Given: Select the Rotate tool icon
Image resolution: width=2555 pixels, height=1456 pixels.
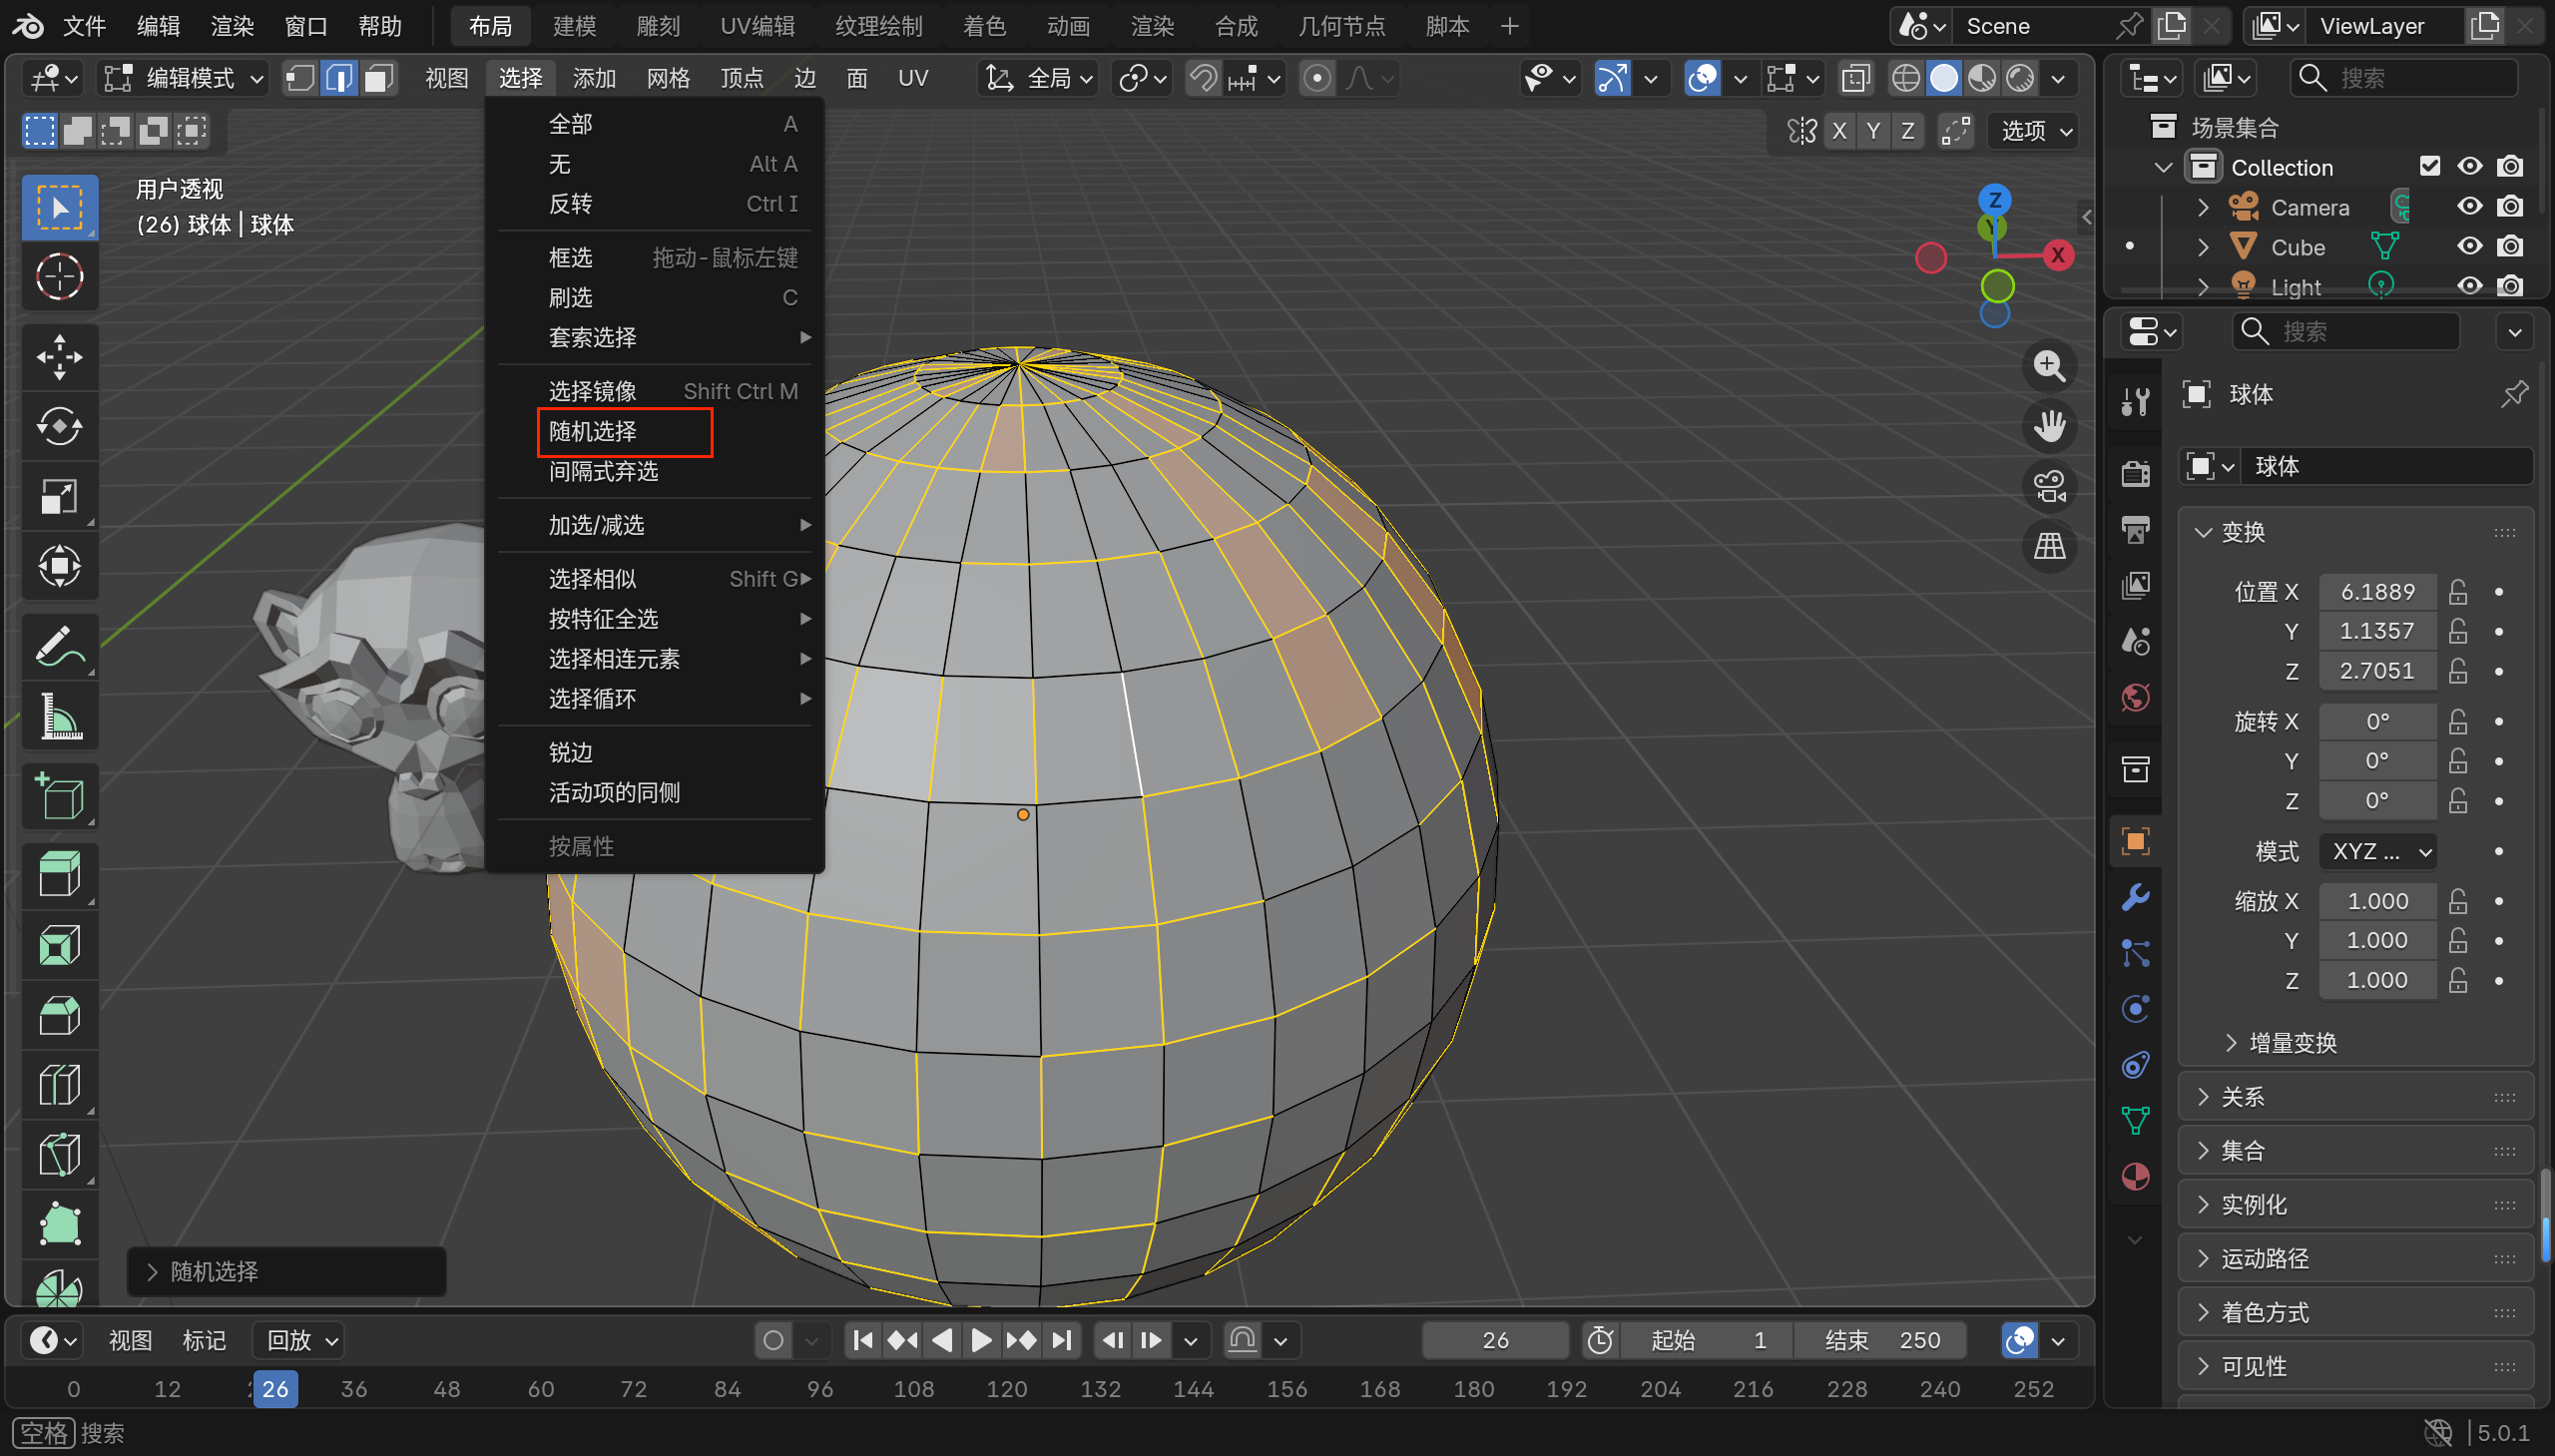Looking at the screenshot, I should [x=59, y=427].
